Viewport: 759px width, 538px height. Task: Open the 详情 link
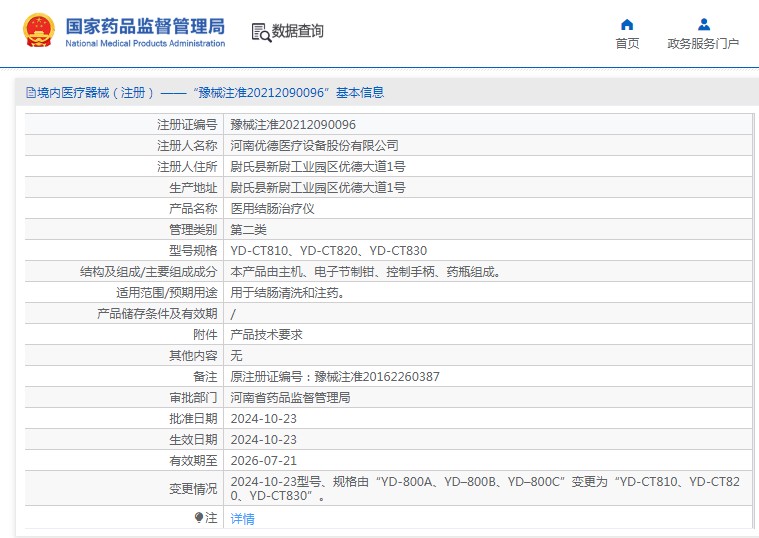242,519
